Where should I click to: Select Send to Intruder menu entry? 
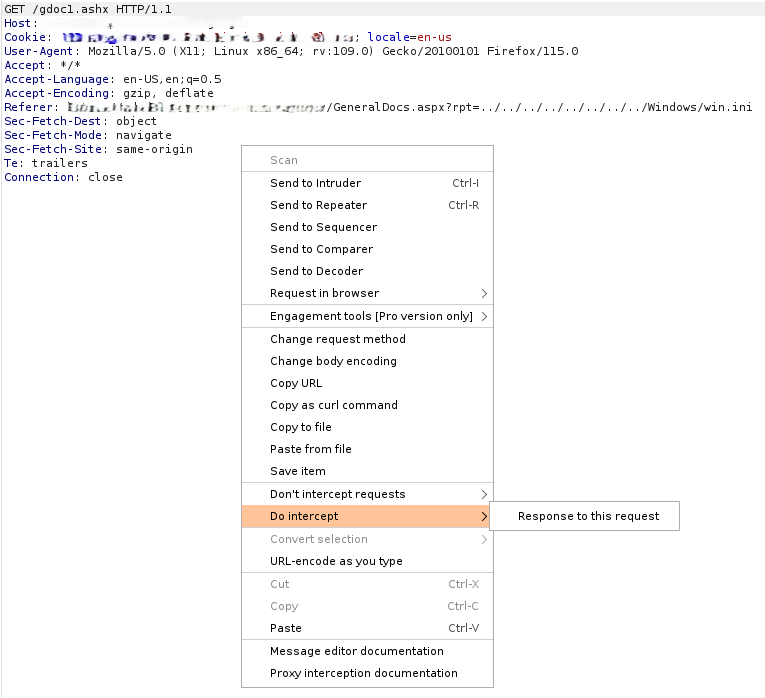[367, 183]
